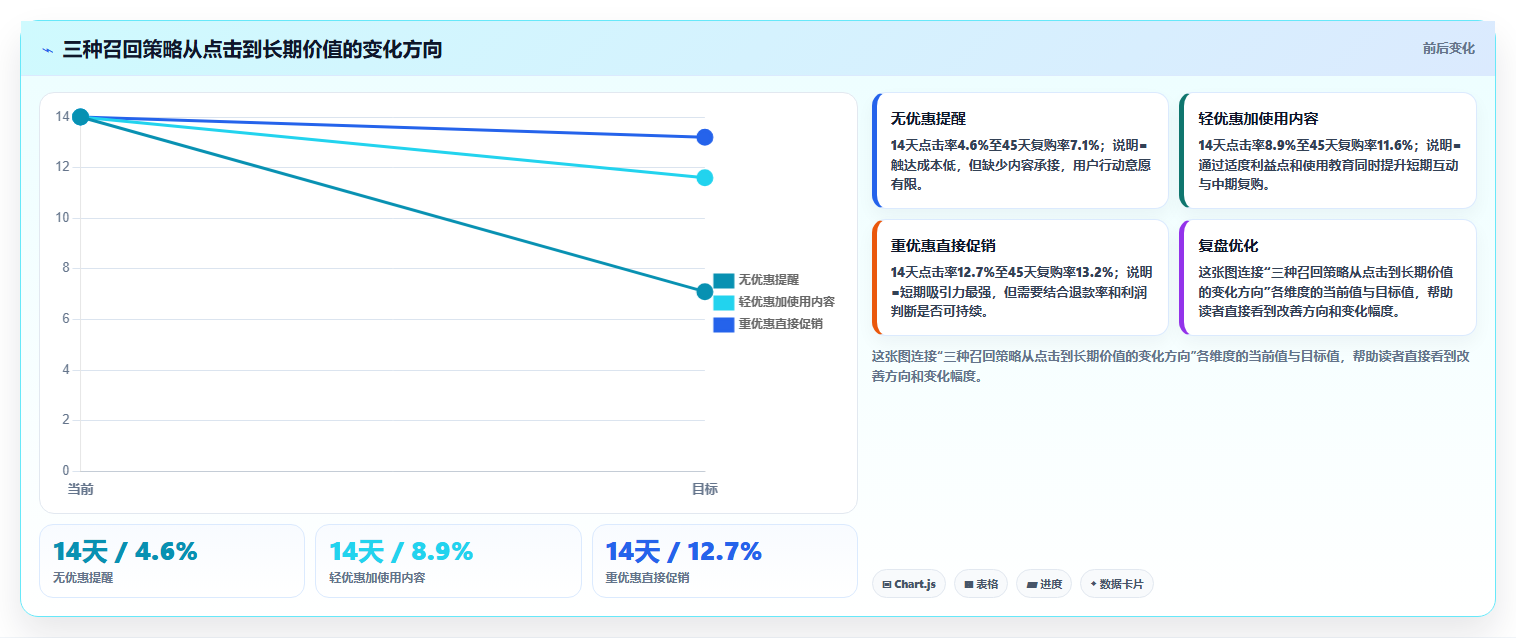Select the shared starting point at 当前
1516x638 pixels.
[x=81, y=117]
